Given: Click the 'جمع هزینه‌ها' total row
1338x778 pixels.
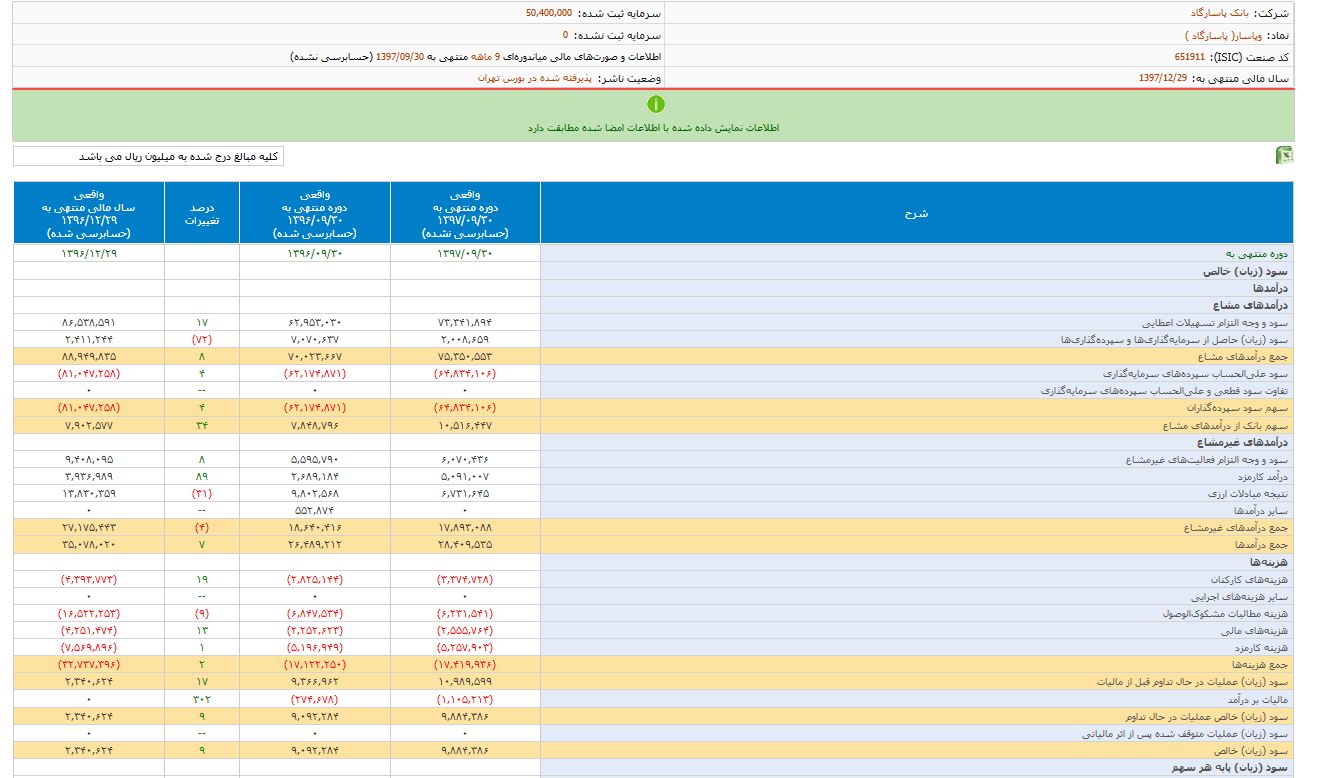Looking at the screenshot, I should (x=654, y=666).
